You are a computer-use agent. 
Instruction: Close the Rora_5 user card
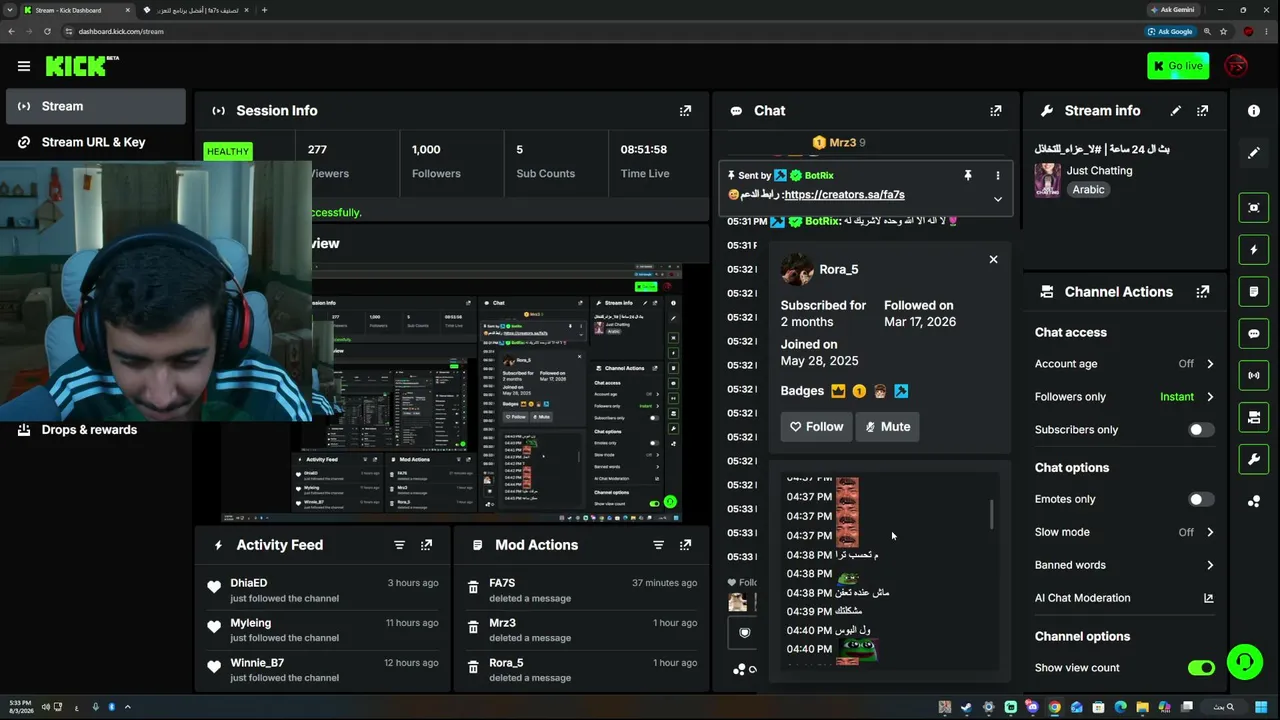click(993, 259)
